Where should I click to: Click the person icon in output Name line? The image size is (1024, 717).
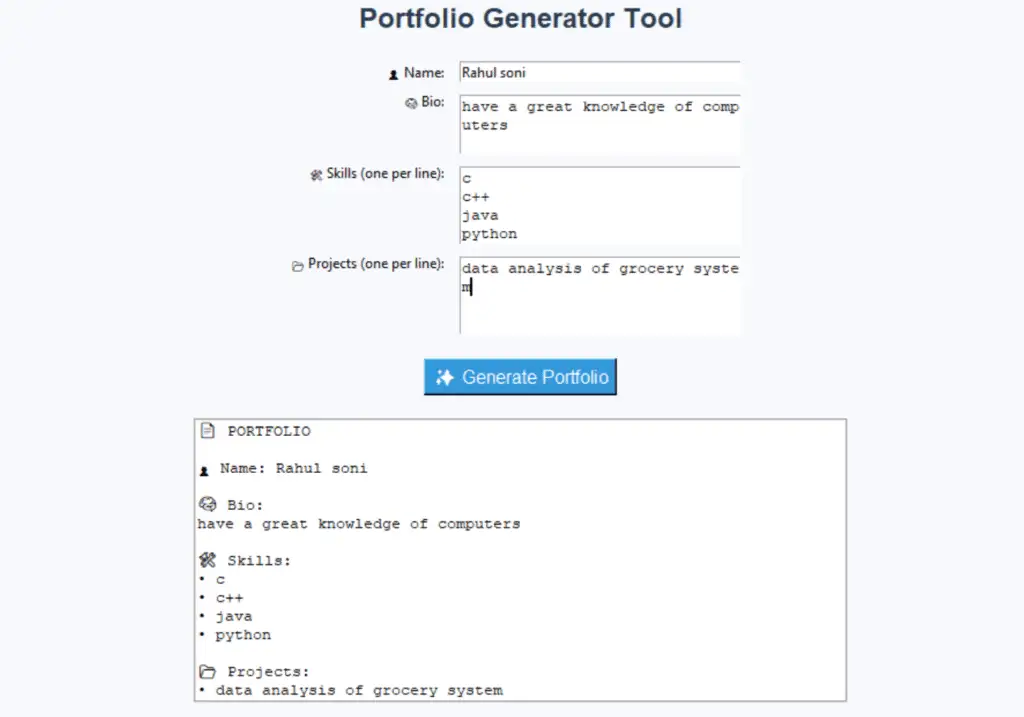click(205, 469)
